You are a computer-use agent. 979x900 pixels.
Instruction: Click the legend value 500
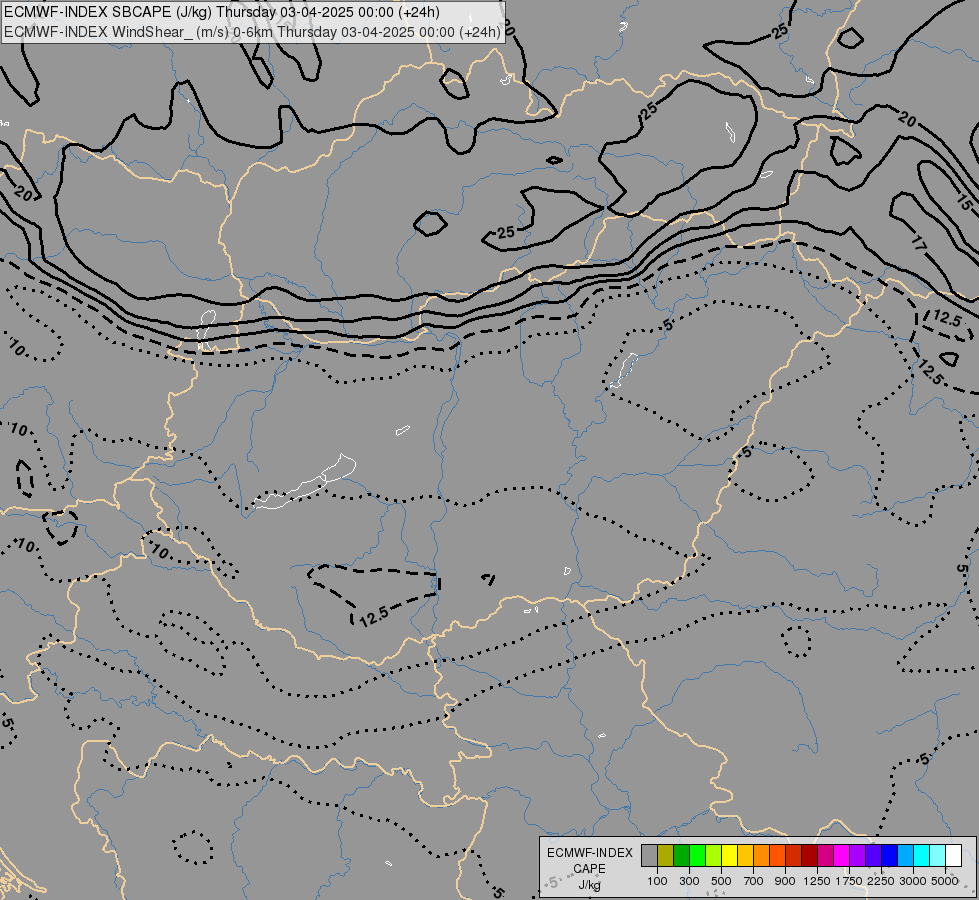coord(721,881)
